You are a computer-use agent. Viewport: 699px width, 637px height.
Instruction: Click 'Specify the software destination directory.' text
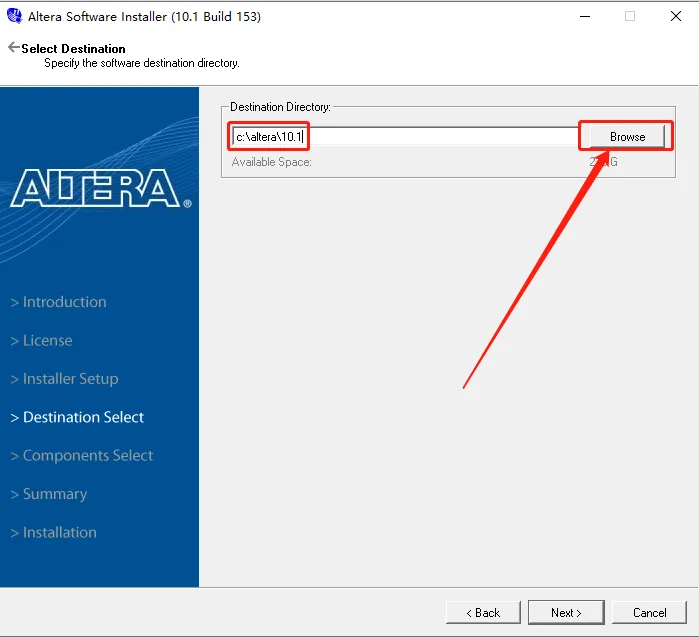(x=142, y=63)
